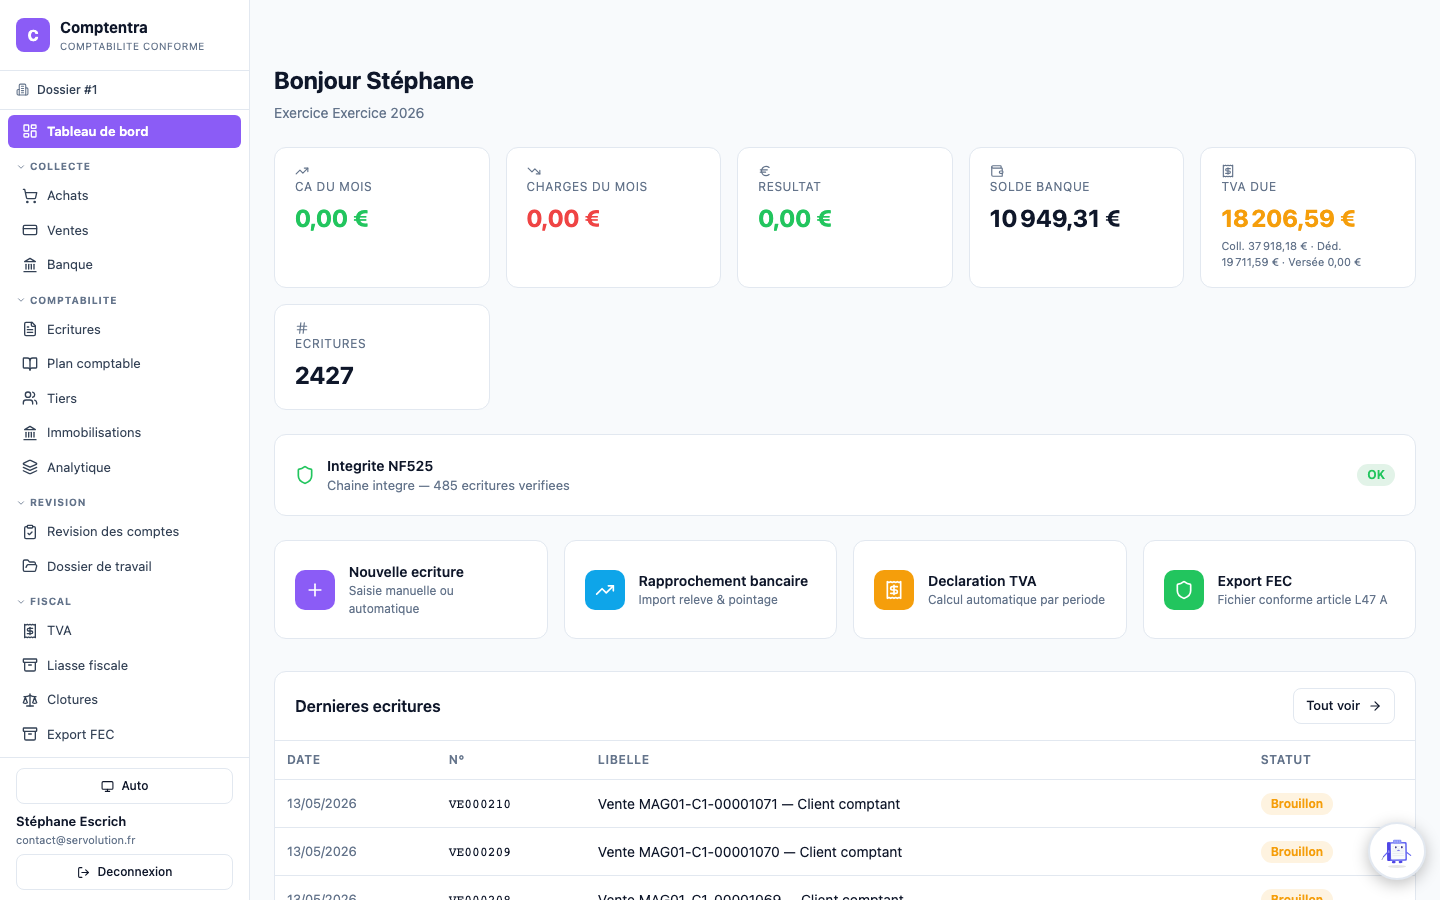Open the floating chatbot assistant icon
The width and height of the screenshot is (1440, 900).
[1397, 851]
